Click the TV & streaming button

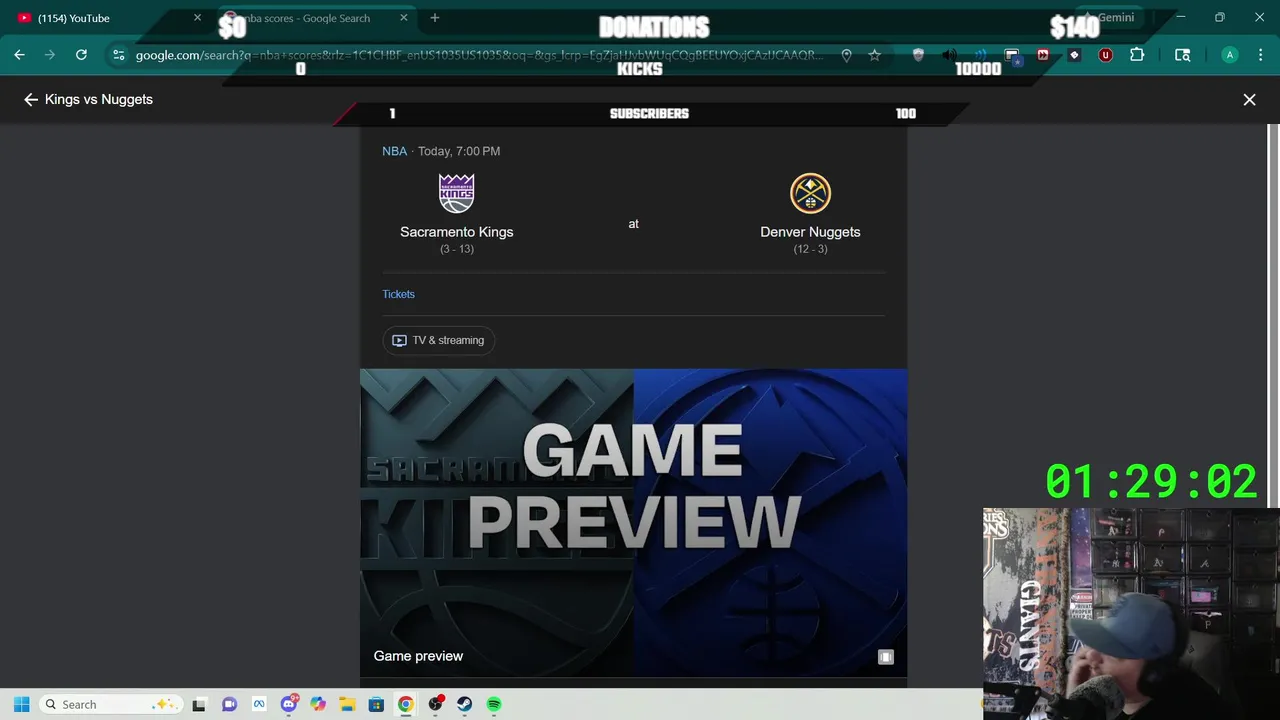438,340
